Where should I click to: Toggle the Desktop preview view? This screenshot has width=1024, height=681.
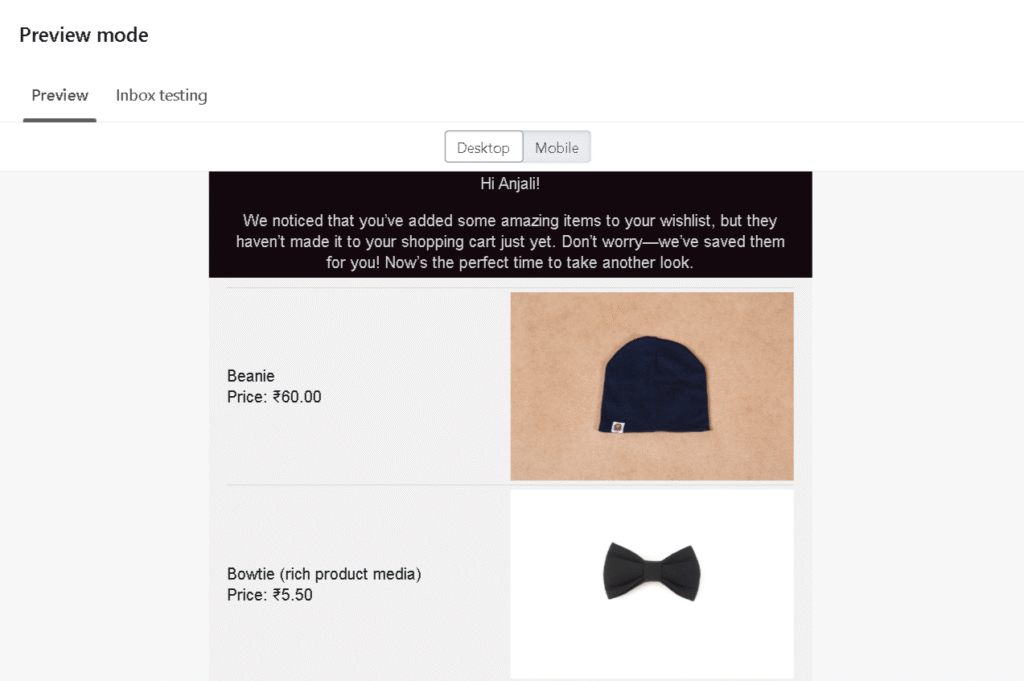(x=483, y=148)
